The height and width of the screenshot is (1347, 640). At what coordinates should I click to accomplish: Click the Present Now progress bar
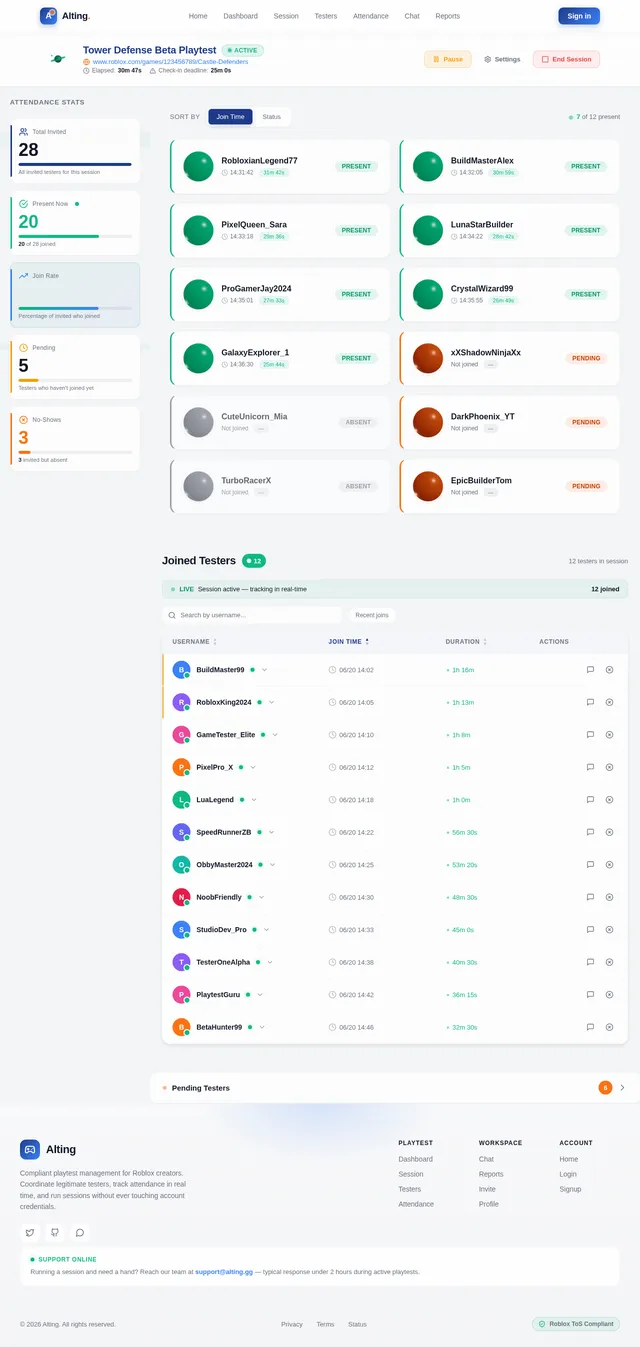75,236
